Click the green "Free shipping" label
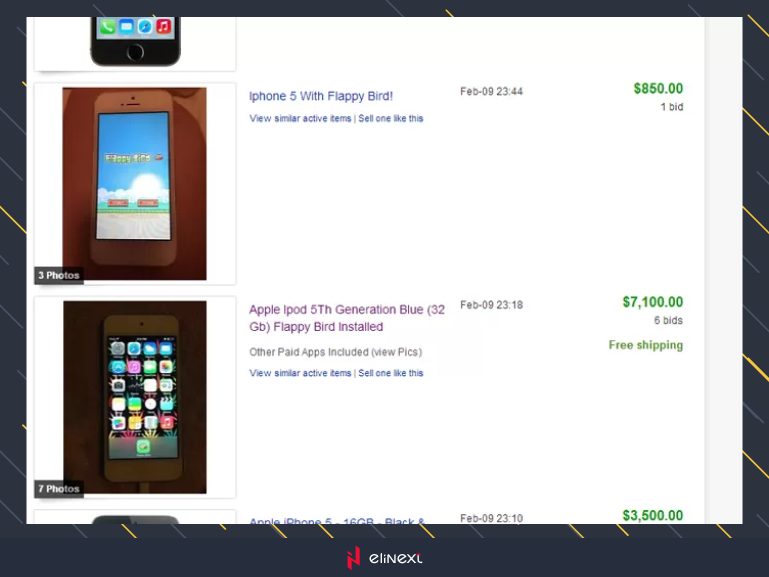769x577 pixels. pyautogui.click(x=645, y=345)
